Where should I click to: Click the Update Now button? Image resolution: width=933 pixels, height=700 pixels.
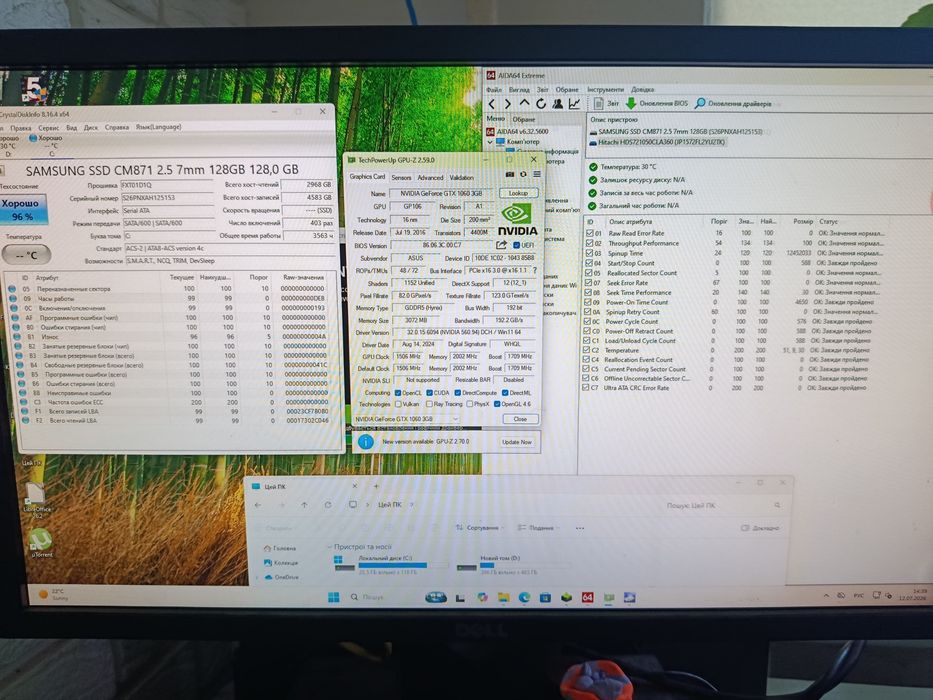517,442
